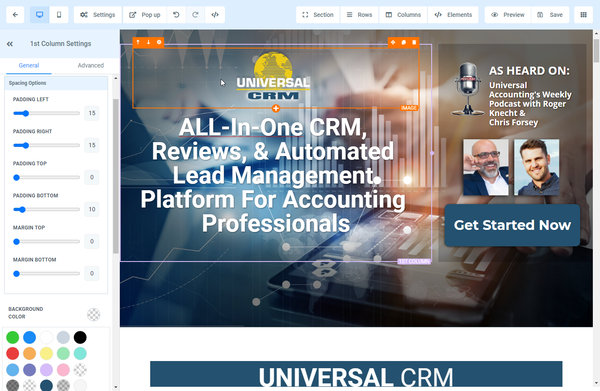Edit the Padding Bottom value field

tap(92, 210)
